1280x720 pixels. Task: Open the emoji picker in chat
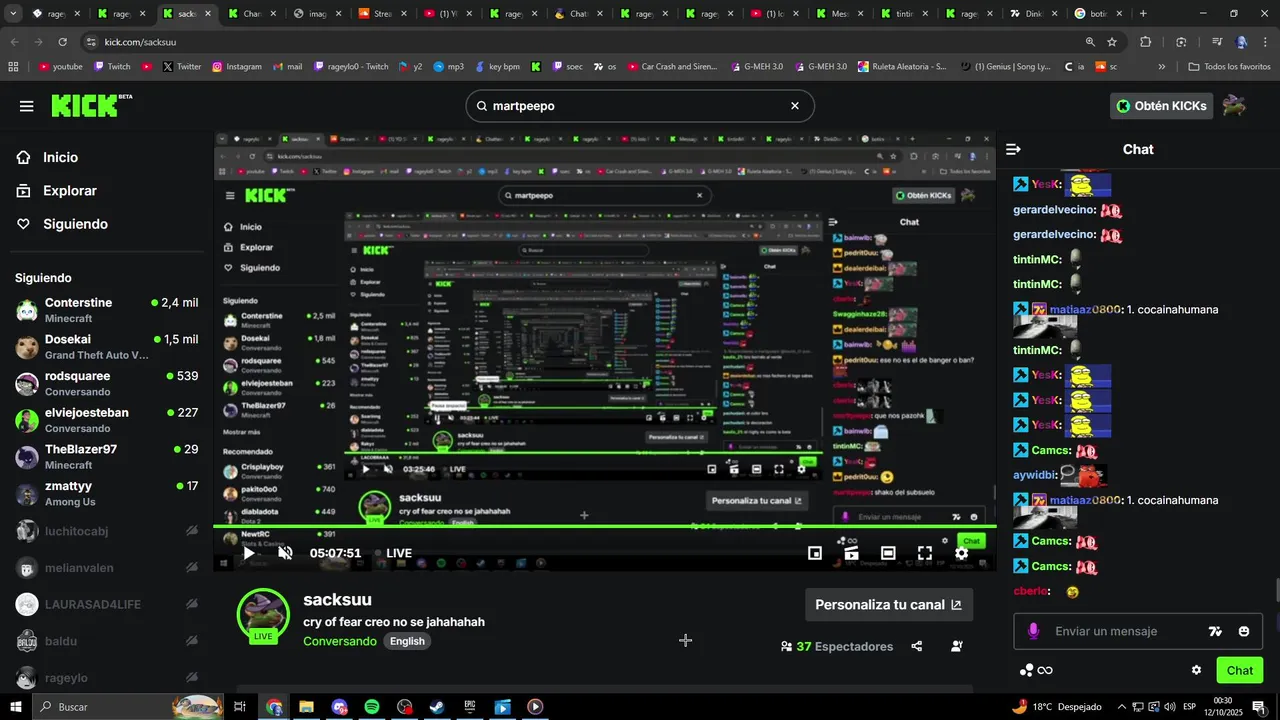click(x=1244, y=631)
